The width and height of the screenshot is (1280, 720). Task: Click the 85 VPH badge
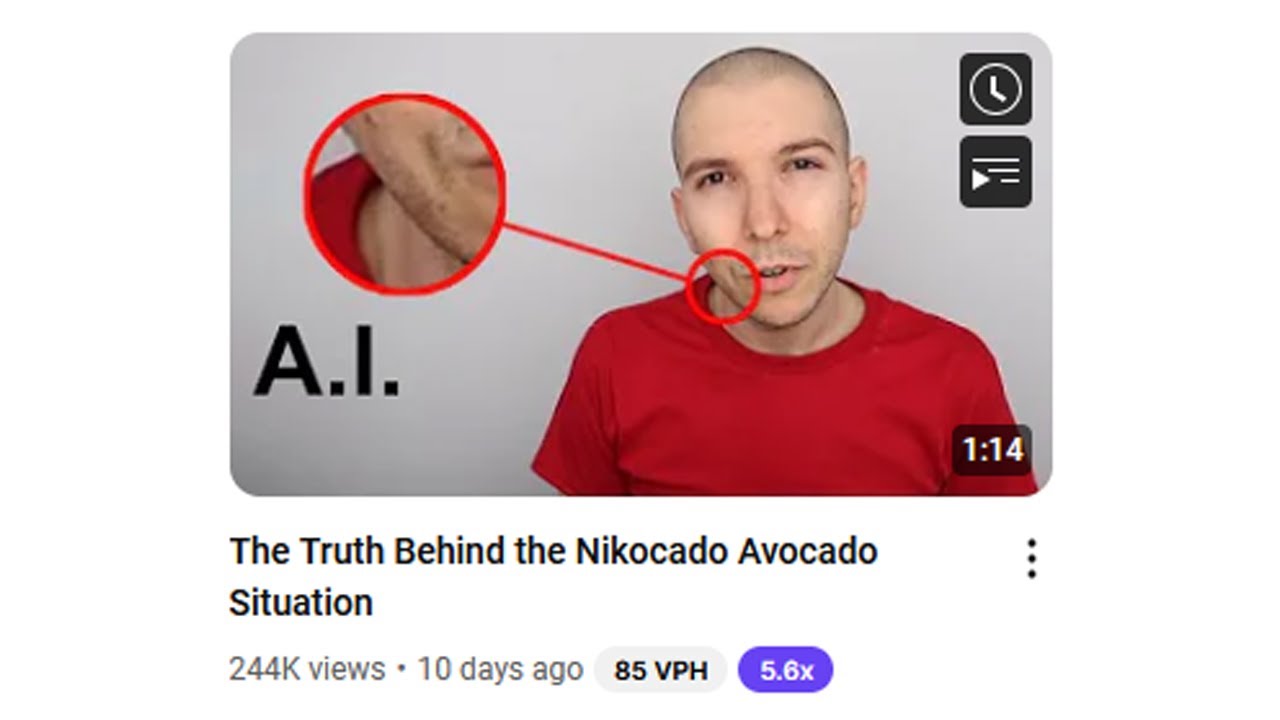coord(660,670)
